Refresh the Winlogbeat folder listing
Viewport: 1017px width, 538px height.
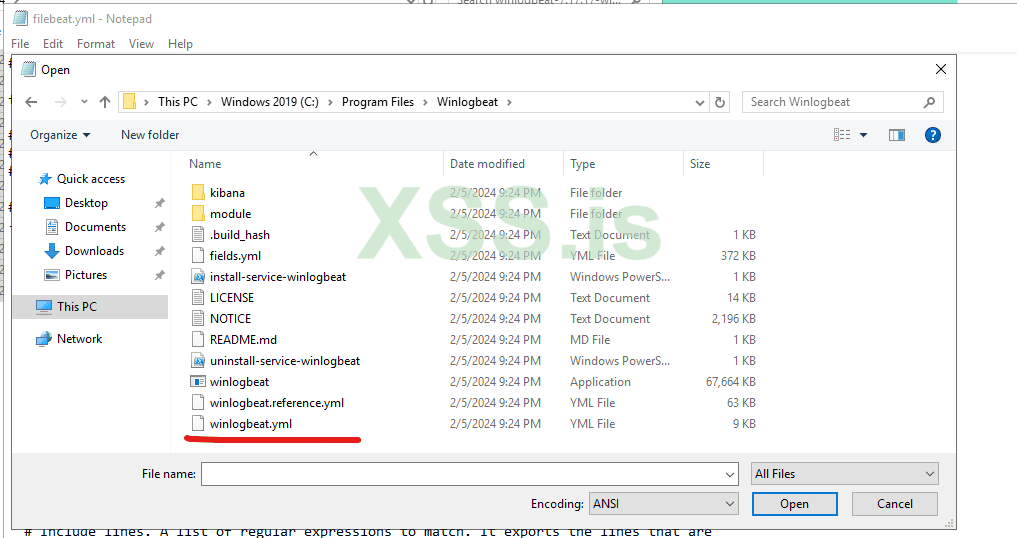720,102
